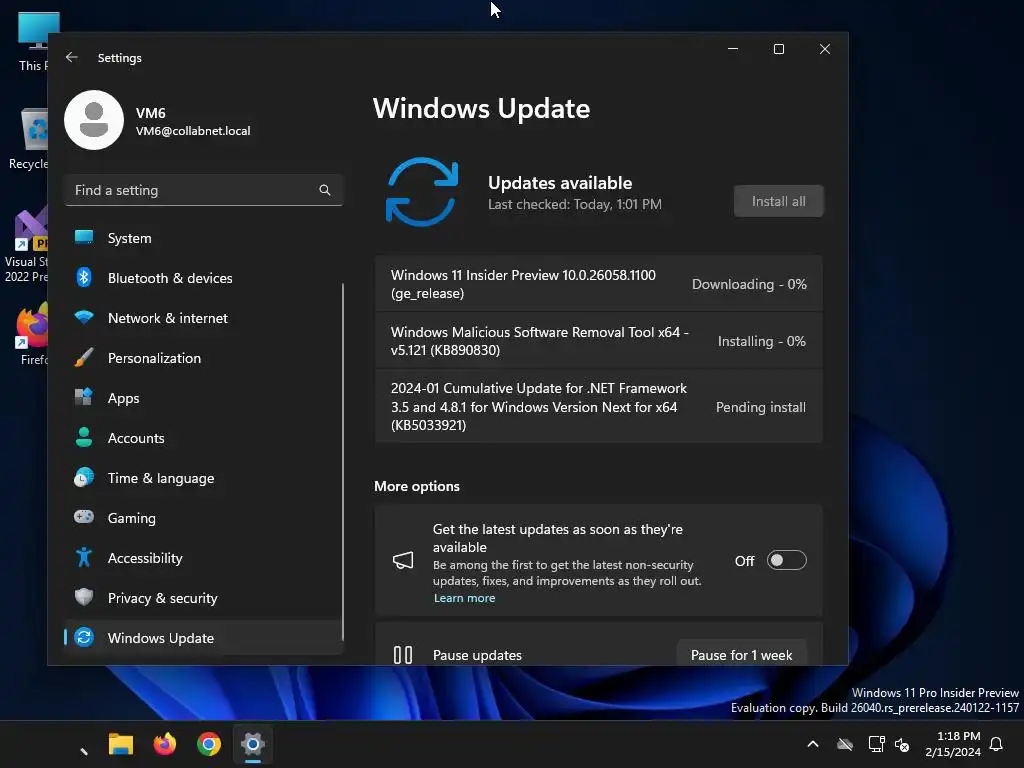
Task: Click the Last checked: Today, 1:01 PM text
Action: 575,204
